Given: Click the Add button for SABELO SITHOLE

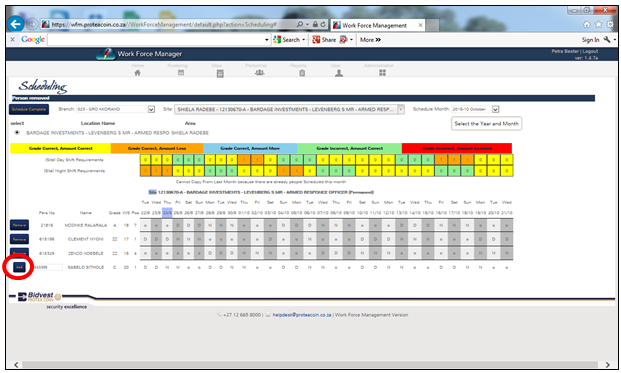Looking at the screenshot, I should tap(19, 267).
